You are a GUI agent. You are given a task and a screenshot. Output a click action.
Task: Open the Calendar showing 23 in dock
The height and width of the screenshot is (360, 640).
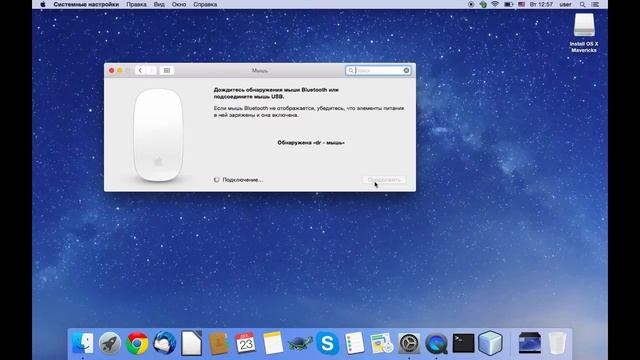246,343
